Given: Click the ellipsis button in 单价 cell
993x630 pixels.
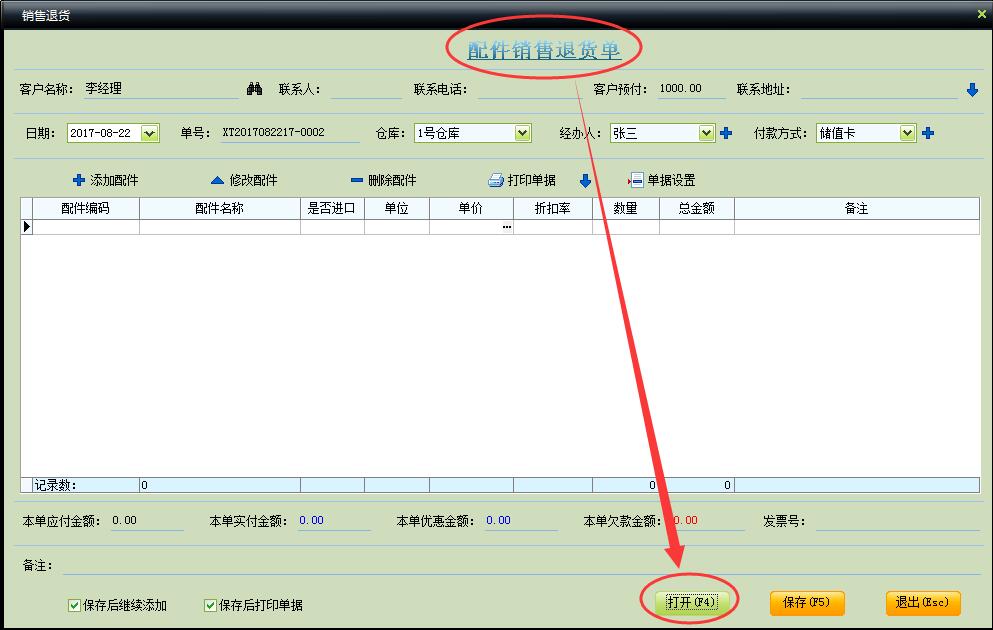Looking at the screenshot, I should [507, 227].
